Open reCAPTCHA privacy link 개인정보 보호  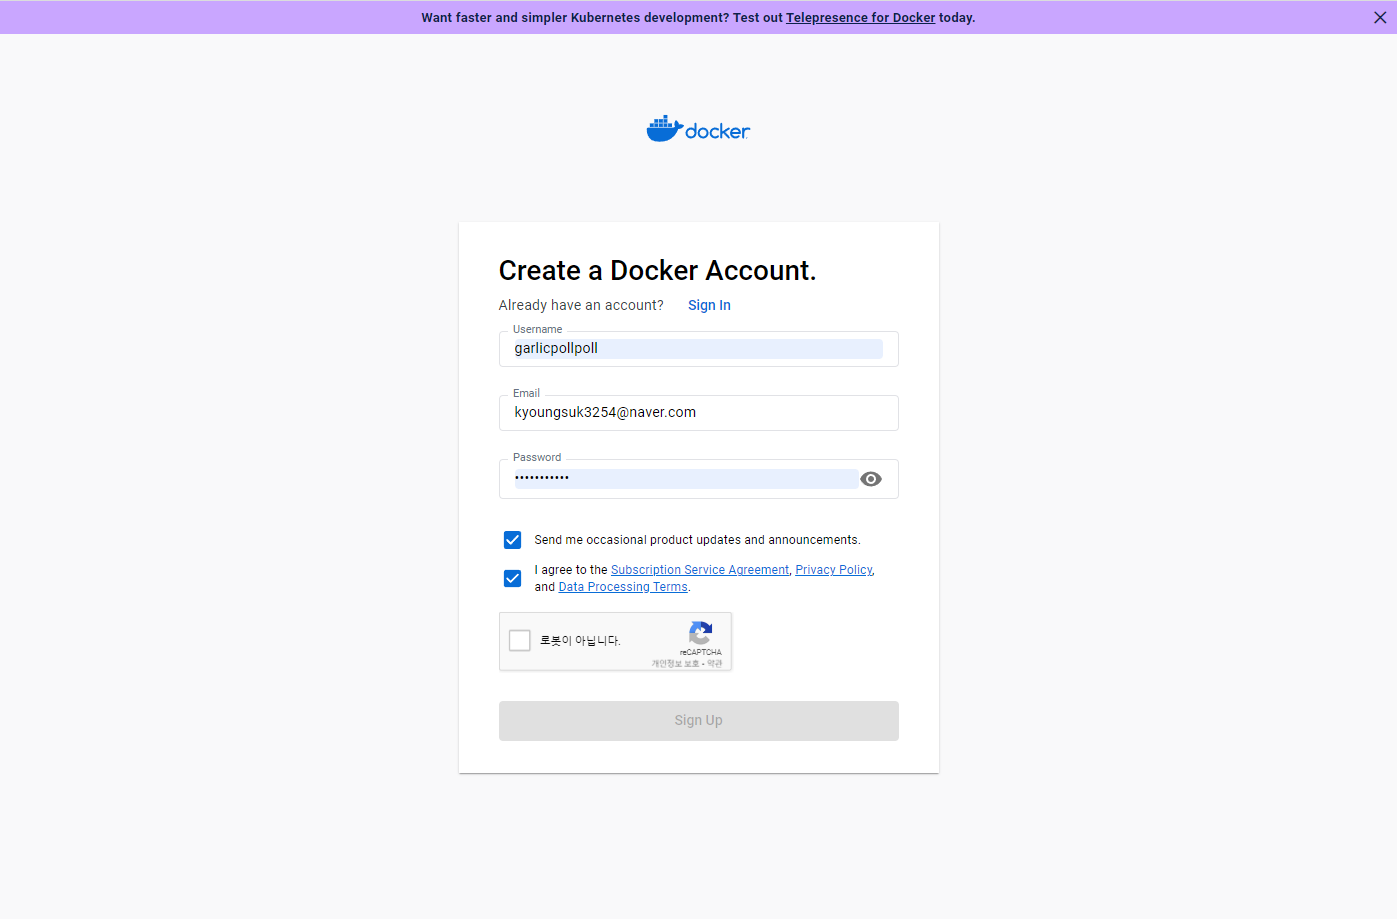click(x=675, y=663)
